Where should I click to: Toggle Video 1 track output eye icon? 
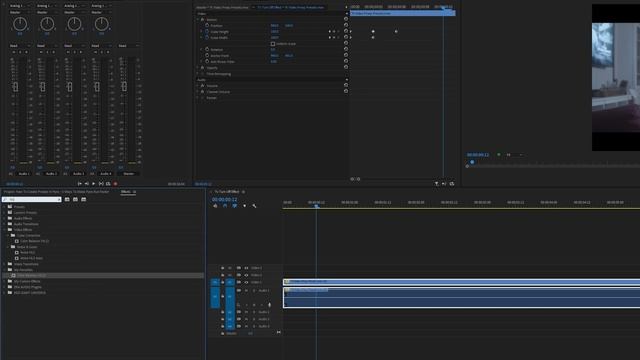pos(246,282)
